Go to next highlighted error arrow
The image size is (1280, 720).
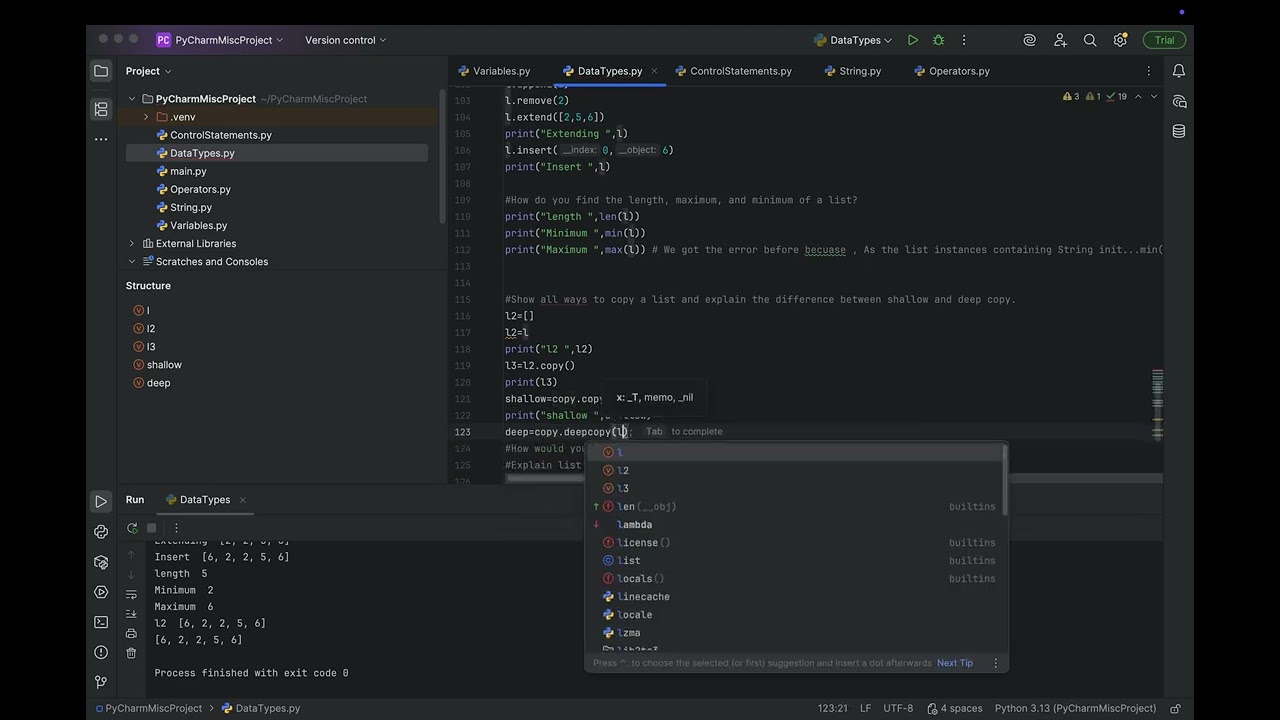pyautogui.click(x=1153, y=97)
